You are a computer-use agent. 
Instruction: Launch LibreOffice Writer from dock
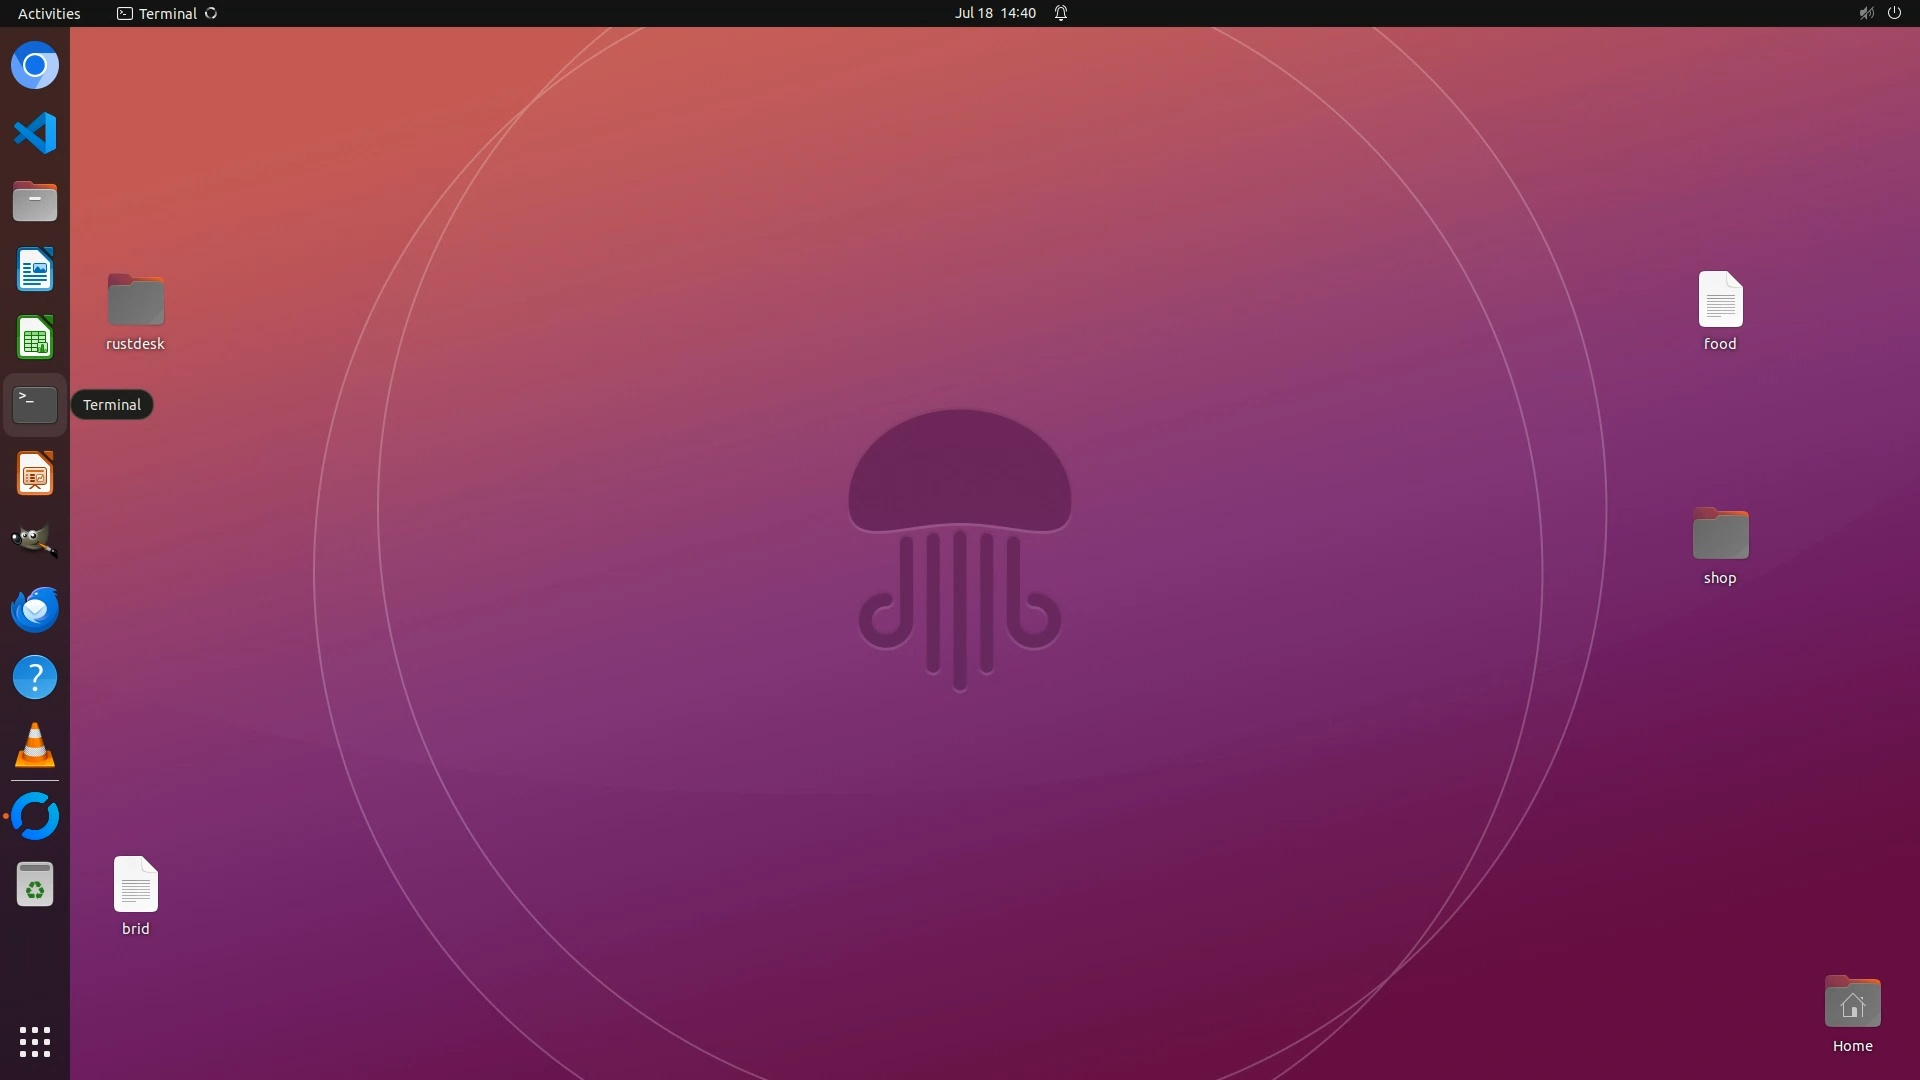tap(35, 270)
